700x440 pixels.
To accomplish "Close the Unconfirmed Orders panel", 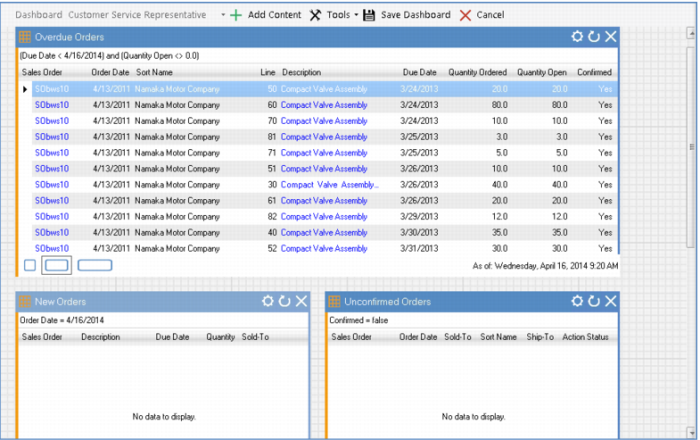I will 610,301.
